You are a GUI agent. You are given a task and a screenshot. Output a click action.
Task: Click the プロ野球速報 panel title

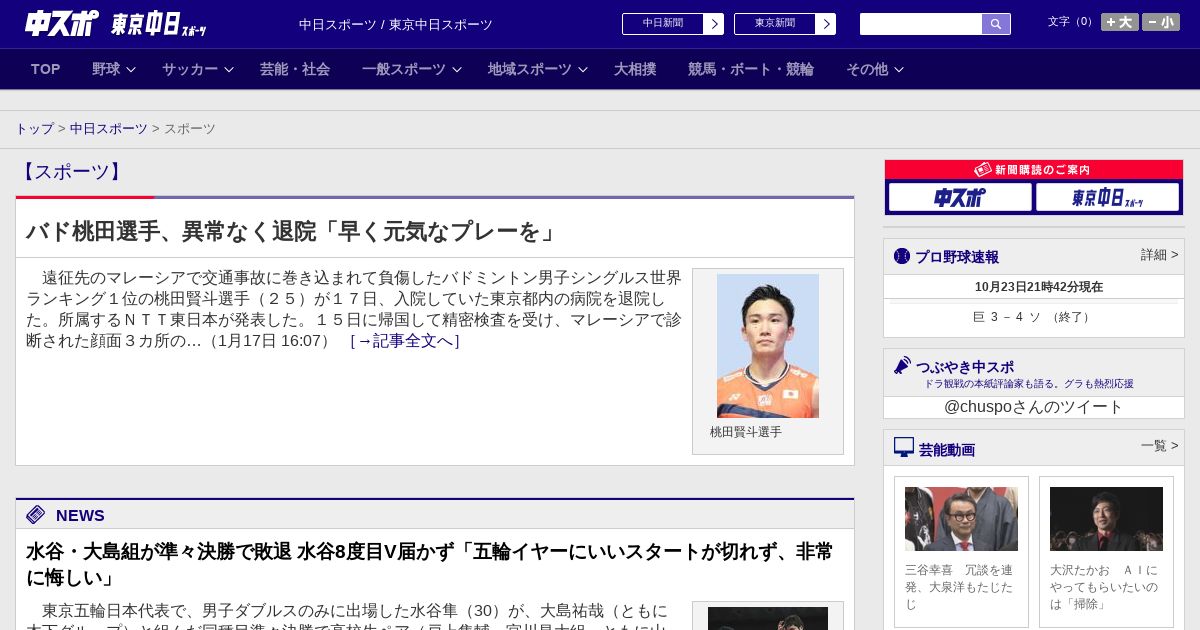click(957, 257)
